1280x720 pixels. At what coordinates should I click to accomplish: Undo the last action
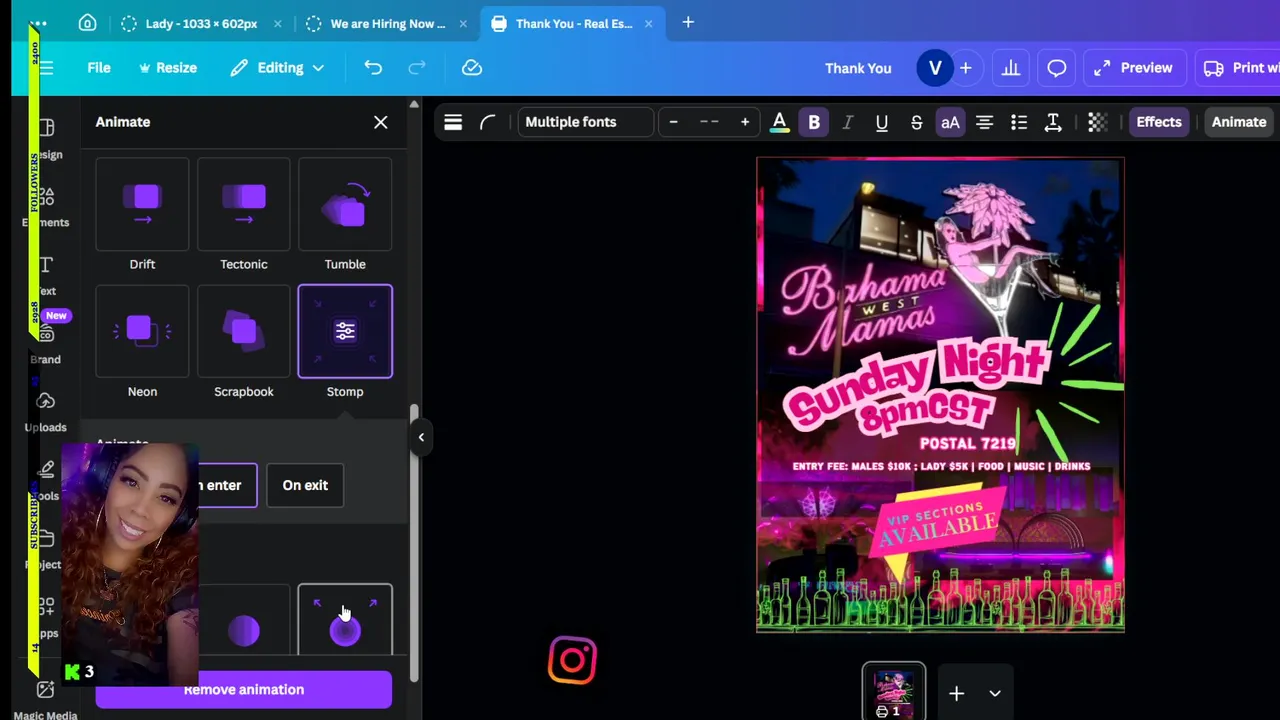(373, 68)
